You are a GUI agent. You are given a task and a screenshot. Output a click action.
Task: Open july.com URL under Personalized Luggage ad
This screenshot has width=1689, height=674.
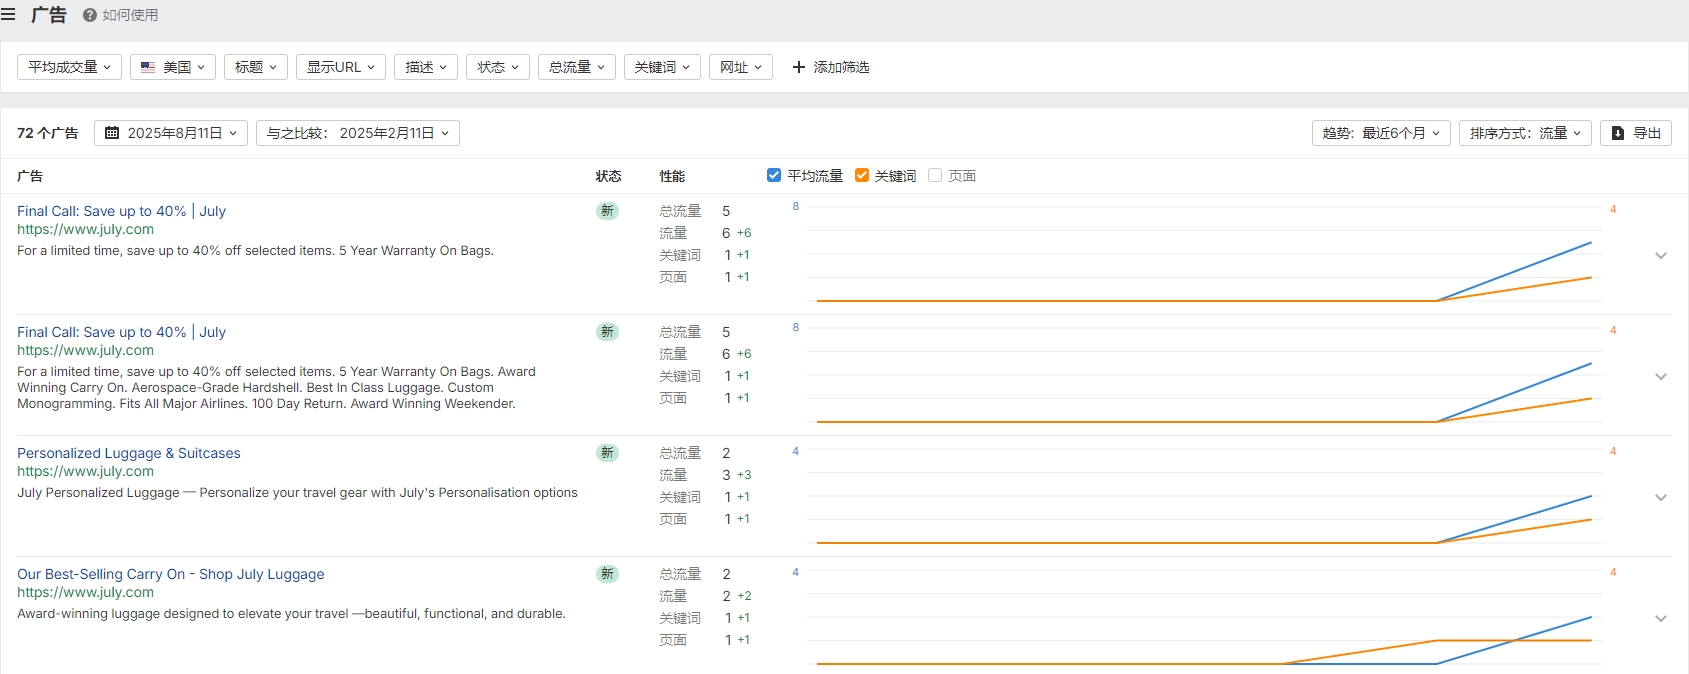tap(85, 471)
